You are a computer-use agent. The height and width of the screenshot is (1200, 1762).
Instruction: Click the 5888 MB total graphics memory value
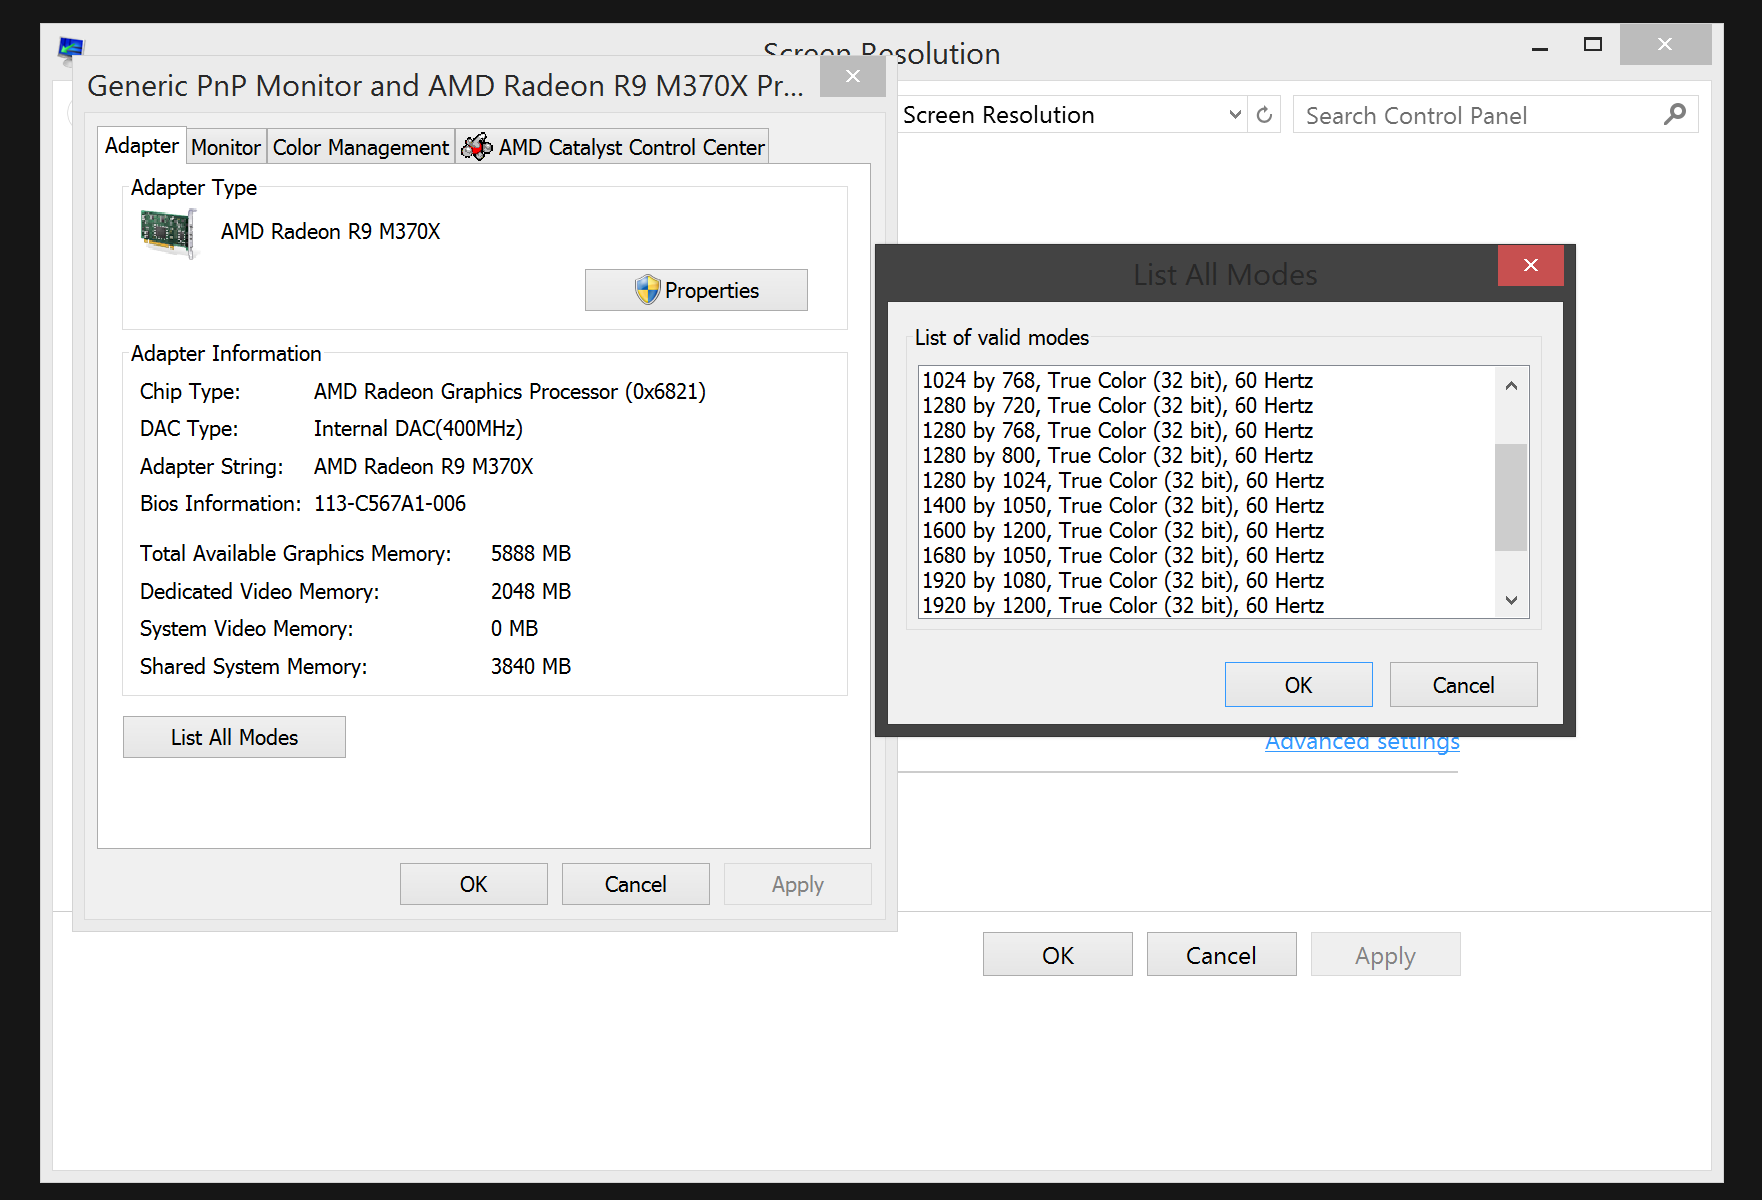pos(531,554)
